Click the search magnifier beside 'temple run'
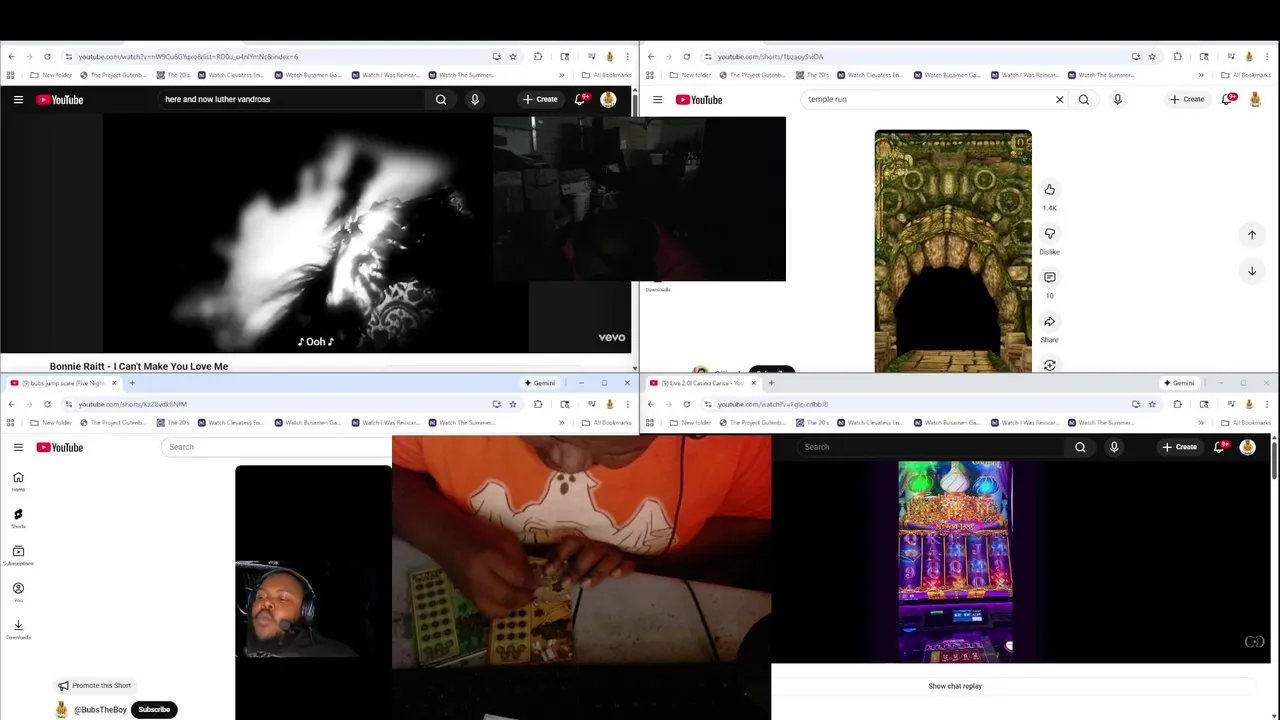The height and width of the screenshot is (720, 1280). click(1084, 99)
